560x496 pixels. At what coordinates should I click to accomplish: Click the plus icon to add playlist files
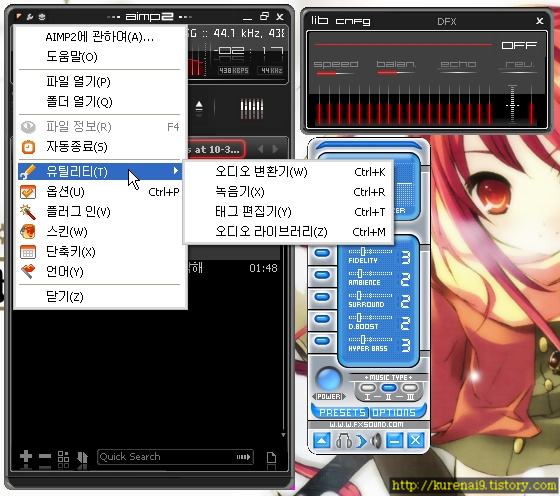tap(26, 457)
